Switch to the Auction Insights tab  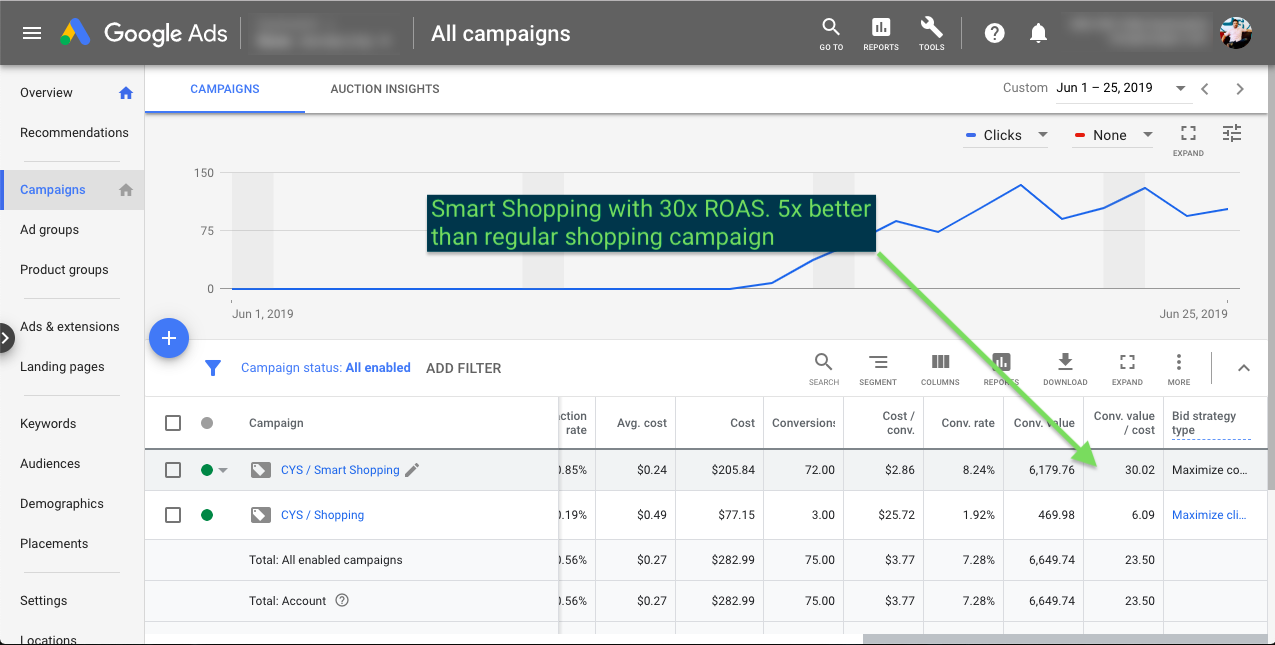tap(385, 89)
